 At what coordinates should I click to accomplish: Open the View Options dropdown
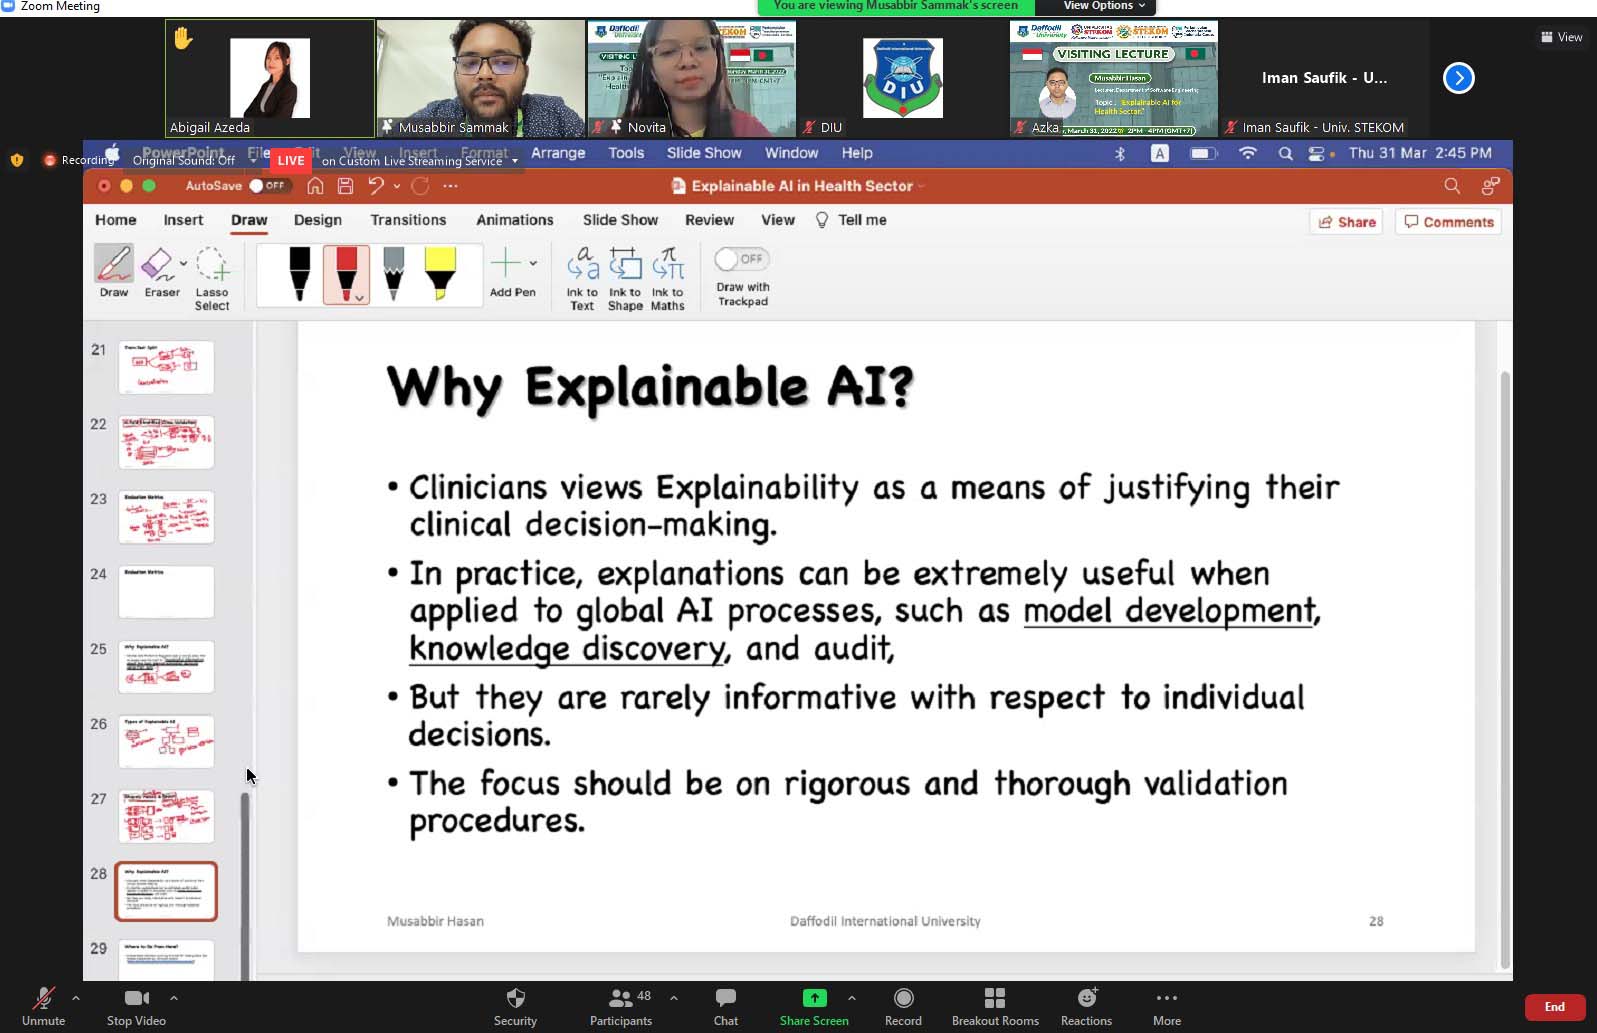tap(1103, 6)
